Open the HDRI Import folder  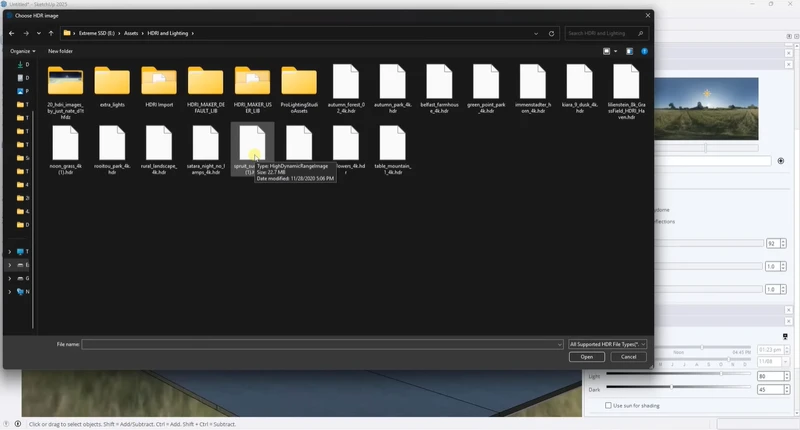pos(159,90)
